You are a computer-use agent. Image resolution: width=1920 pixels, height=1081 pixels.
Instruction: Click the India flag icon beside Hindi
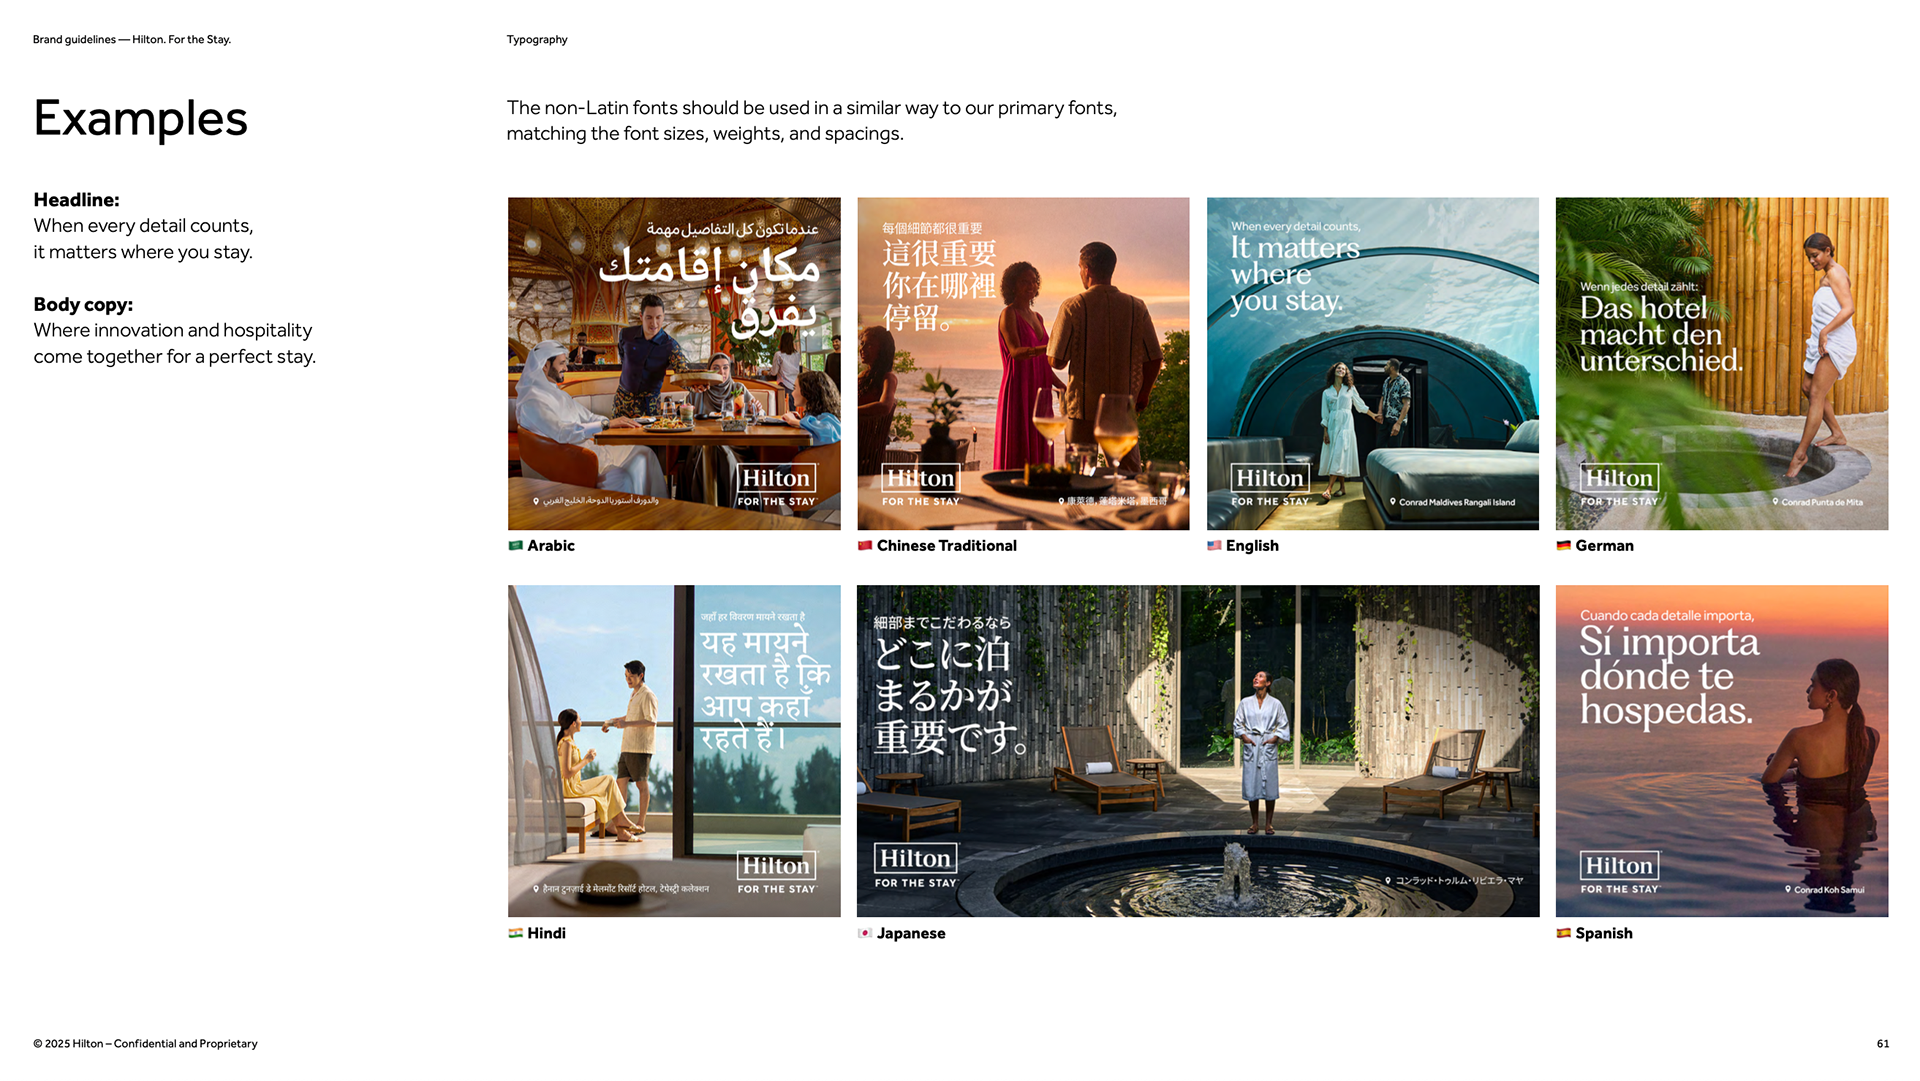(515, 933)
